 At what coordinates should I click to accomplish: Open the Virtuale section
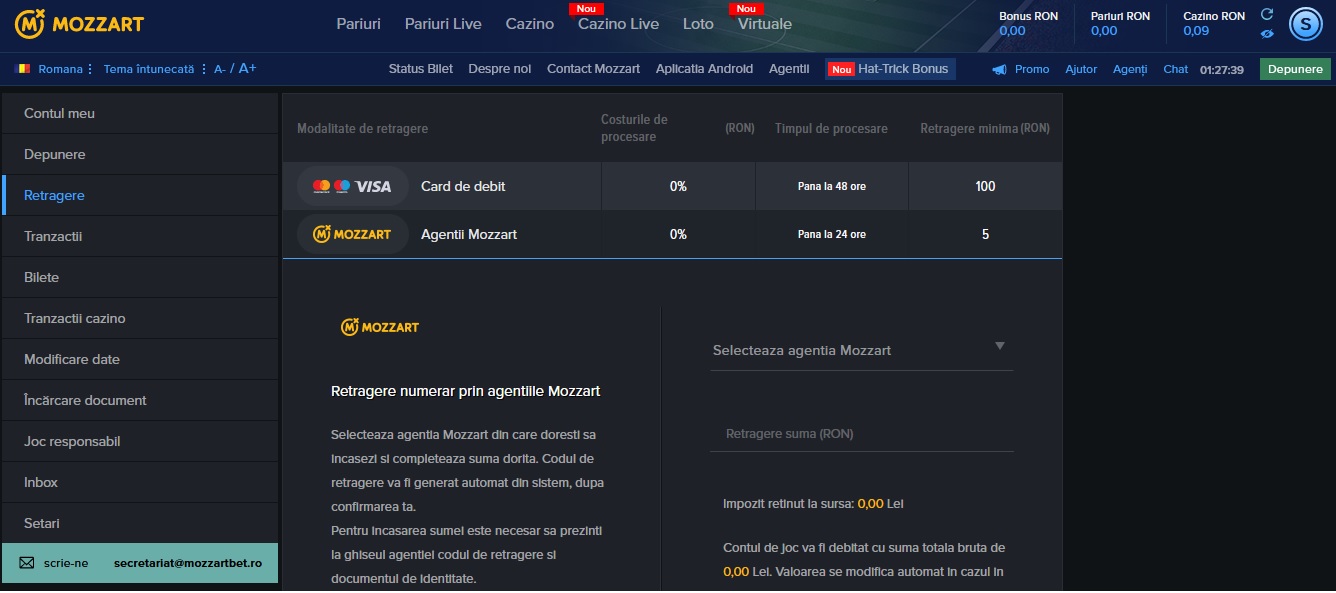point(765,24)
